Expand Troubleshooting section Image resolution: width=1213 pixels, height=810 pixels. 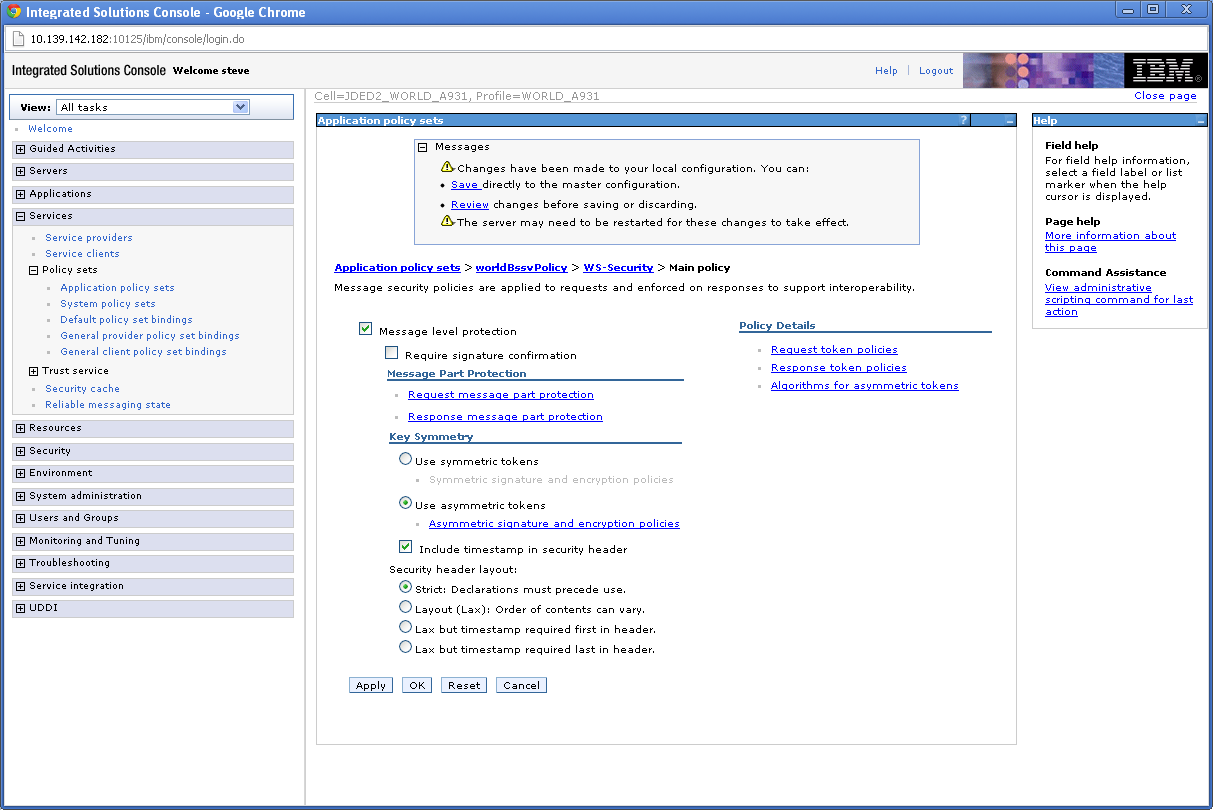tap(20, 563)
